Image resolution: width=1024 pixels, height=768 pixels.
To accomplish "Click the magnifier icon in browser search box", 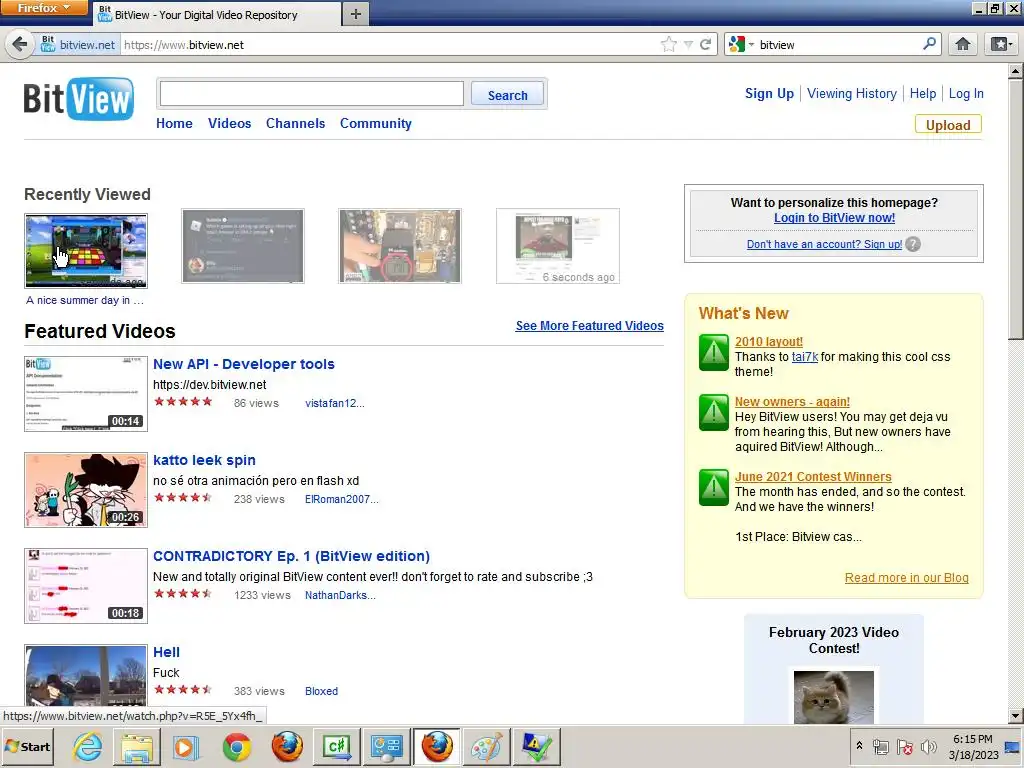I will [929, 44].
